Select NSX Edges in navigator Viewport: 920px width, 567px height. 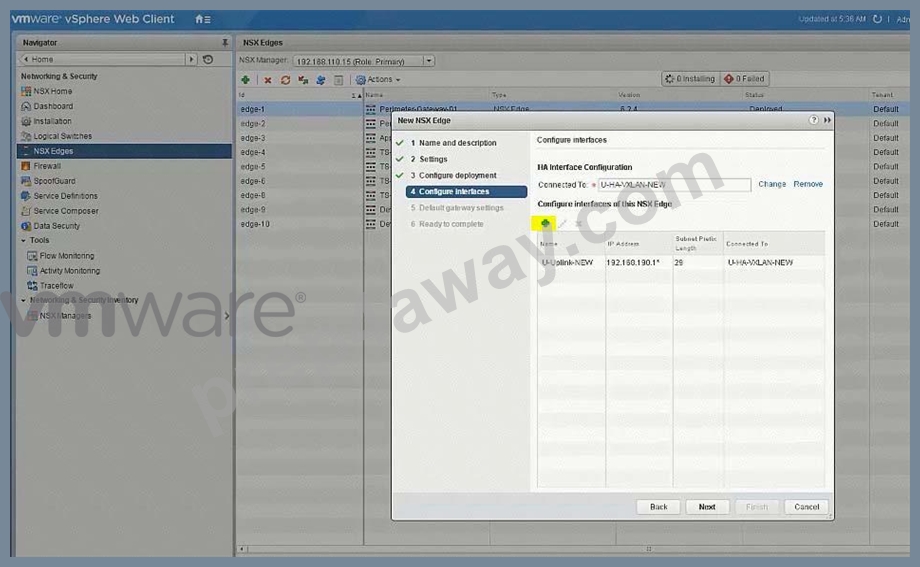pos(124,151)
